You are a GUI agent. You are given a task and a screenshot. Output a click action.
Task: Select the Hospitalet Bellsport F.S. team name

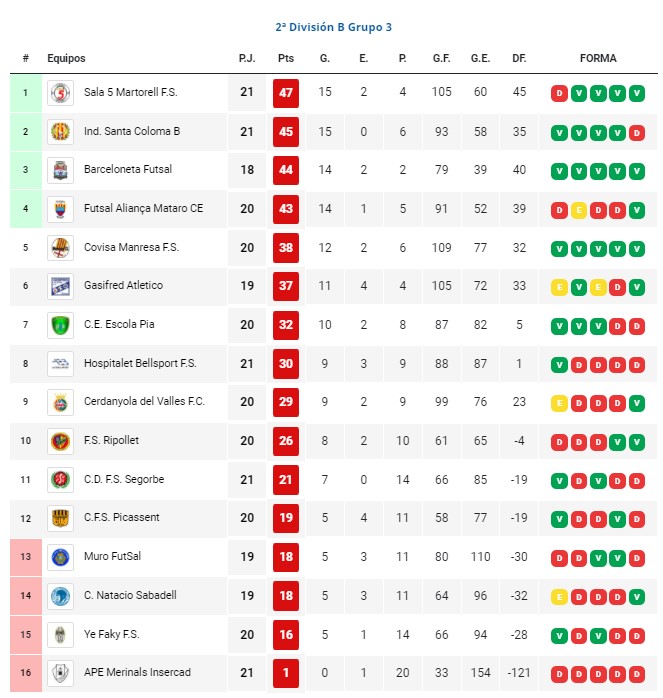[x=140, y=363]
